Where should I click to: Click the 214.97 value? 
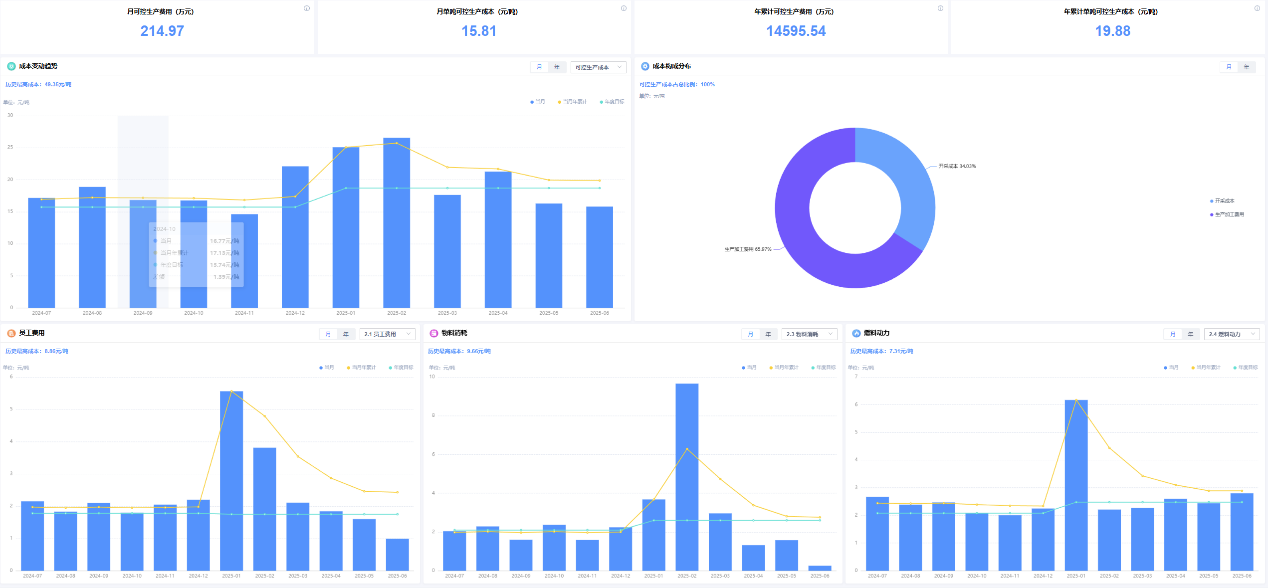[x=162, y=31]
